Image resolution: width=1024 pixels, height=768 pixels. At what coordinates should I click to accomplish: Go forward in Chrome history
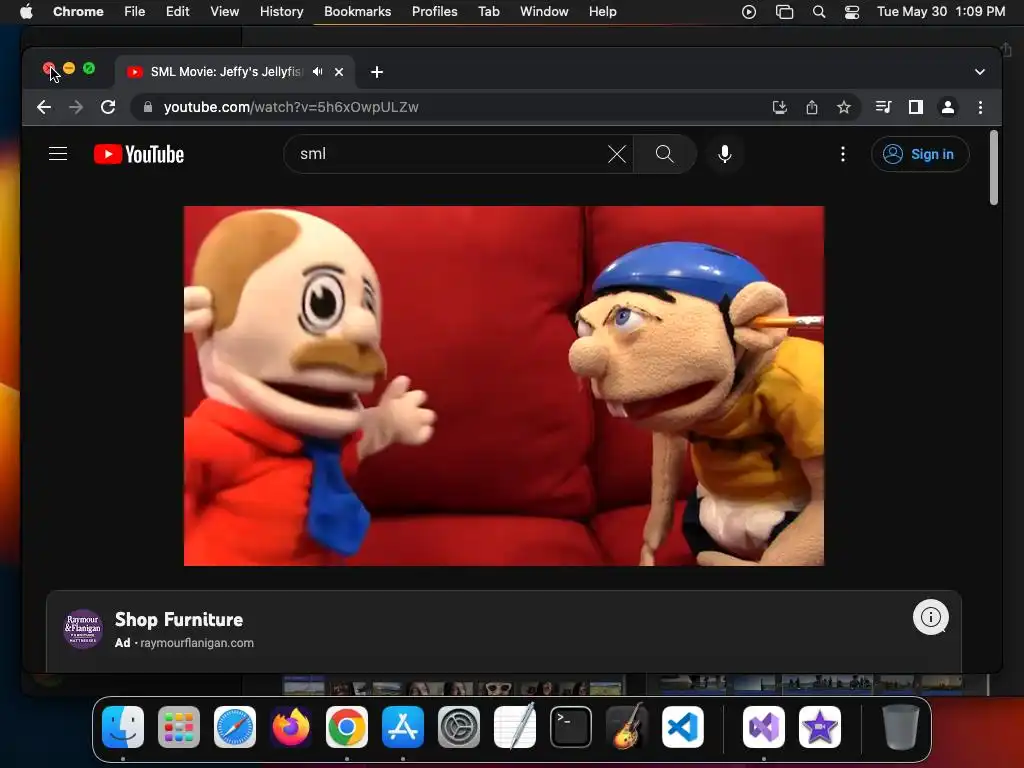(76, 107)
